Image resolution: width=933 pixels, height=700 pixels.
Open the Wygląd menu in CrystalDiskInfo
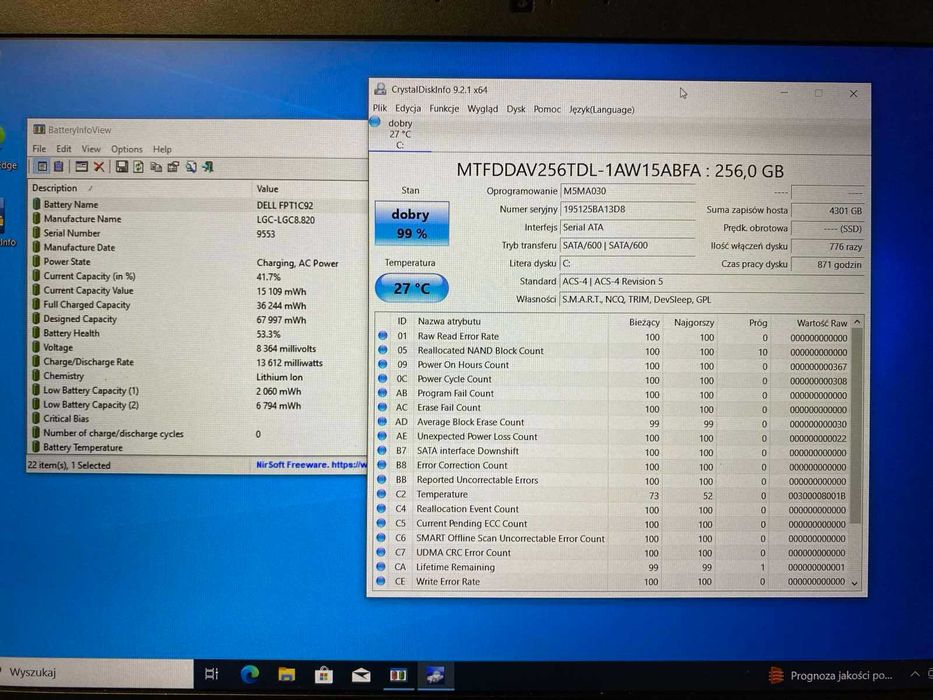tap(483, 109)
